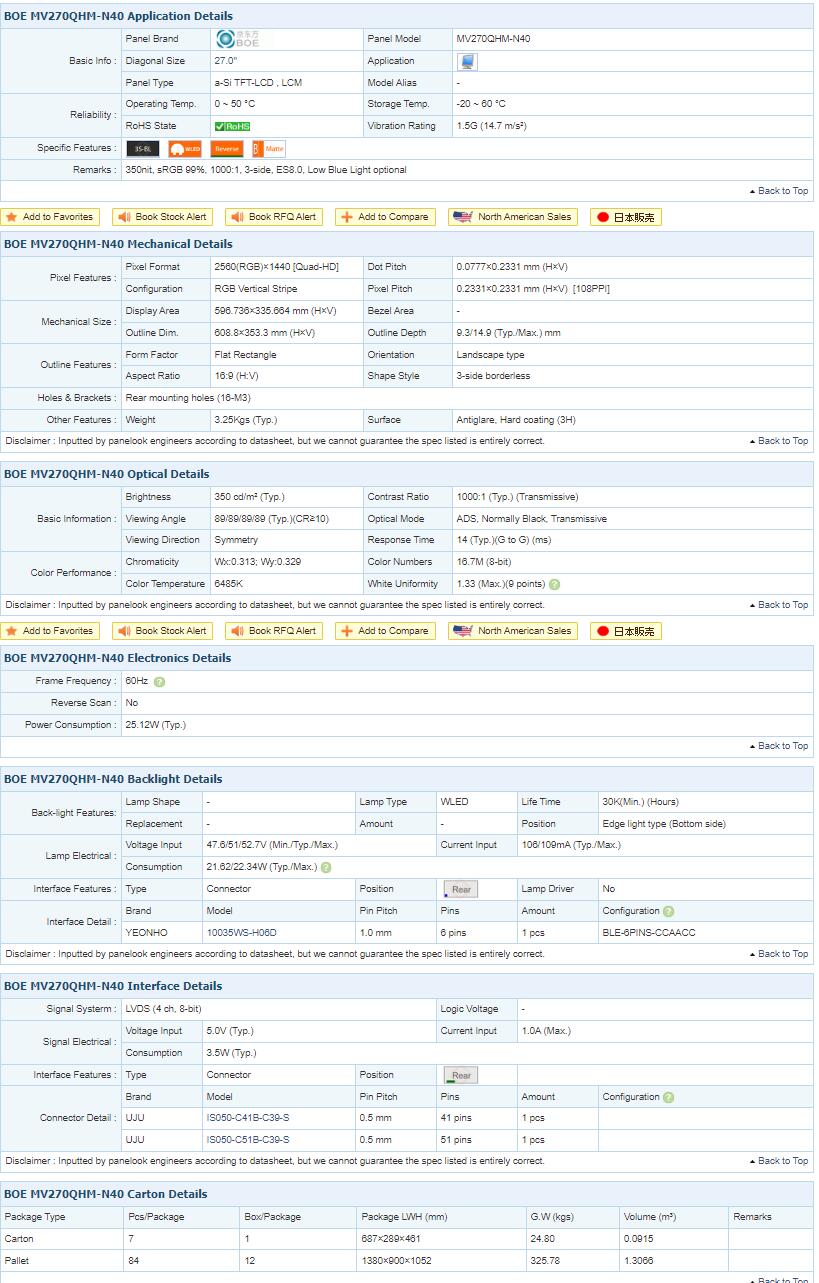Screen dimensions: 819x1283
Task: Click the Application Details section heading
Action: (118, 16)
